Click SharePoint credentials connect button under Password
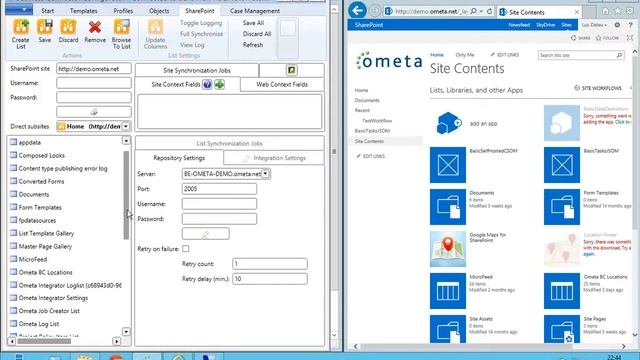 (94, 111)
